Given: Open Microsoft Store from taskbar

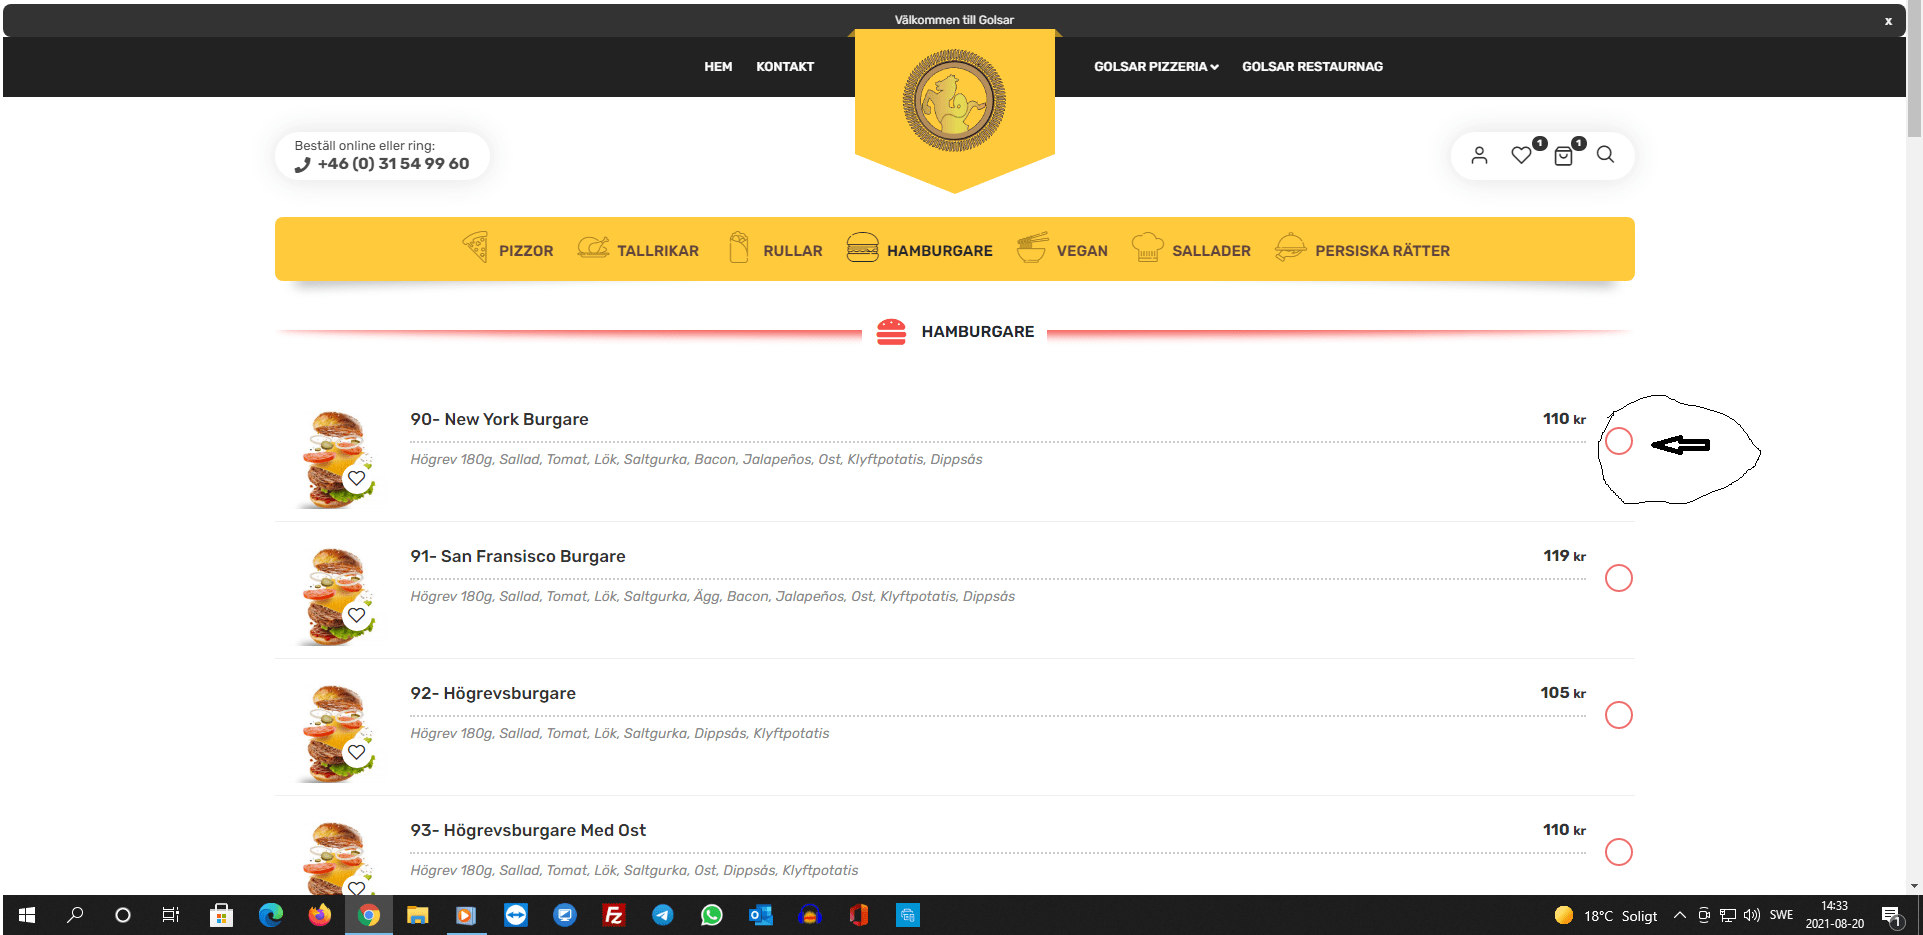Looking at the screenshot, I should [221, 915].
